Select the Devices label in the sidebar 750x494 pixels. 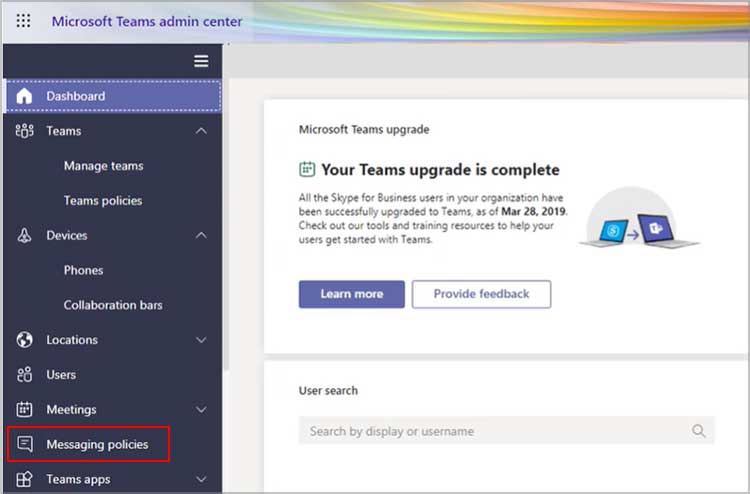pos(66,235)
